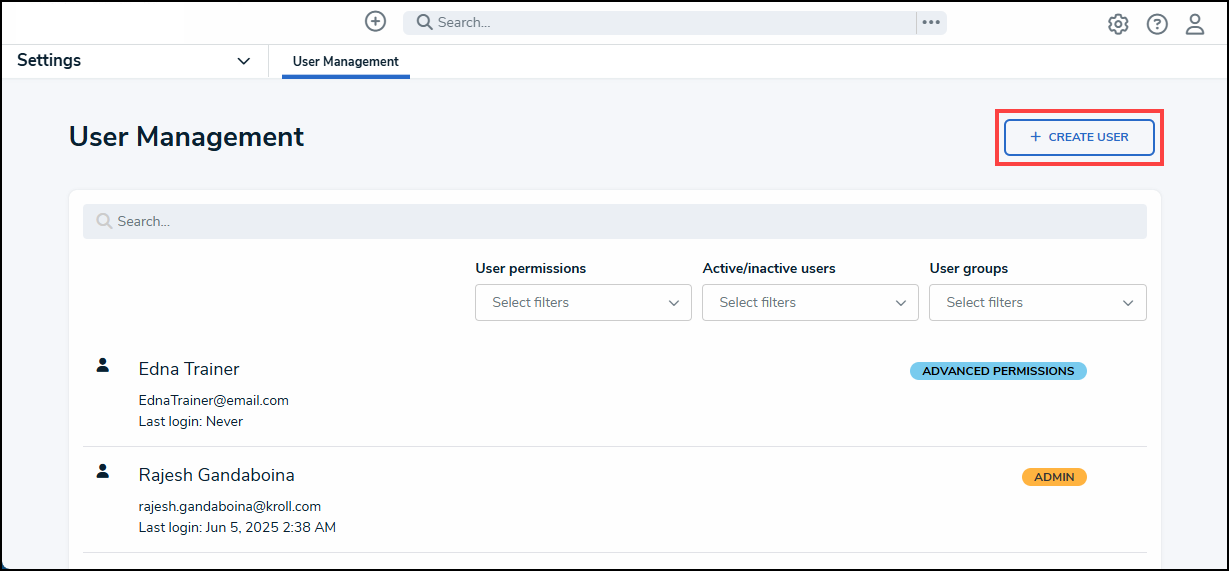Click the 'User permissions' filter label
Screen dimensions: 1229x571
coord(530,268)
